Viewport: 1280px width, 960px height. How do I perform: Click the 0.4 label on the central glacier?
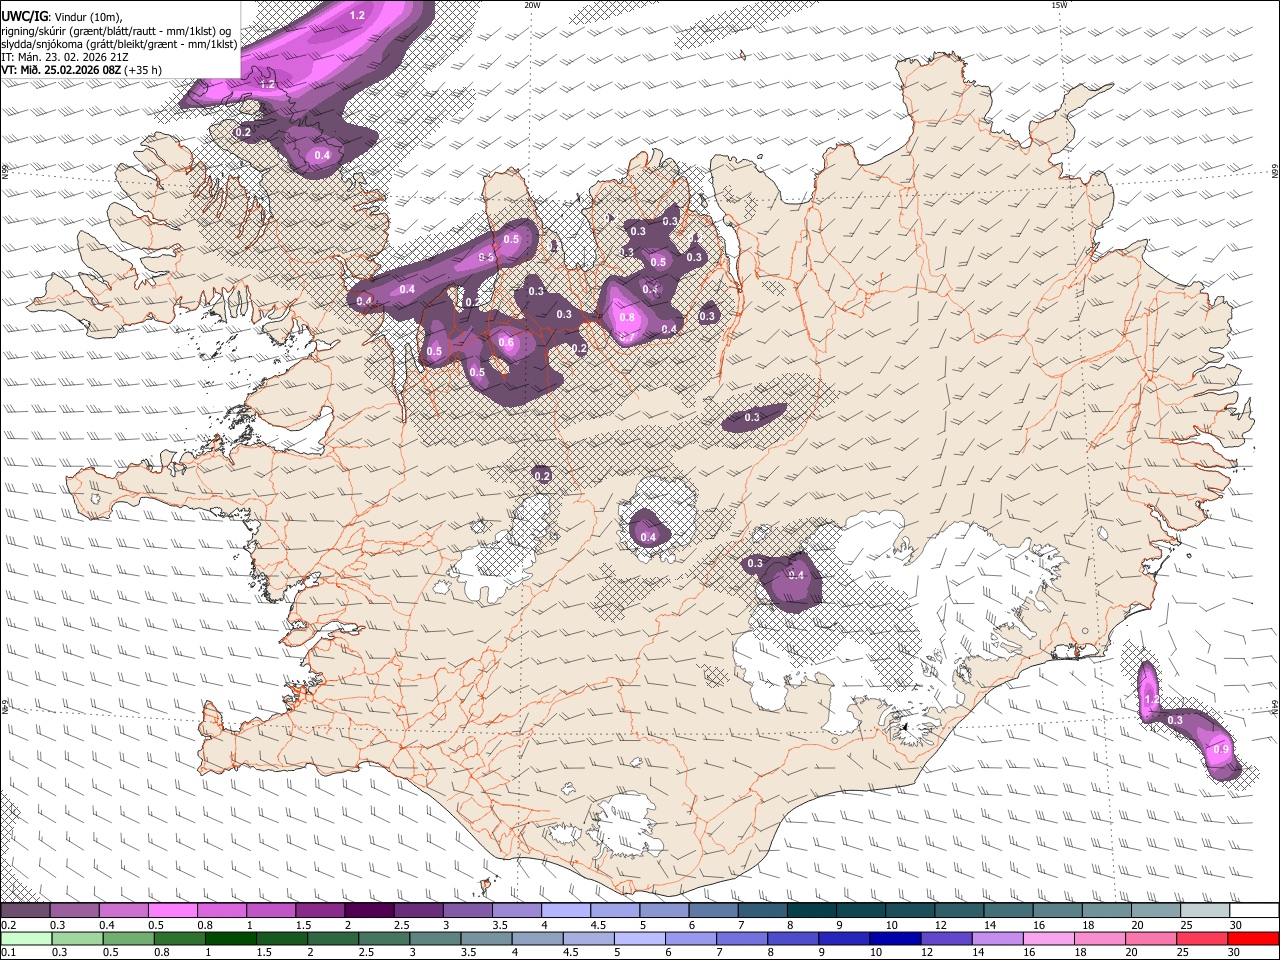648,538
